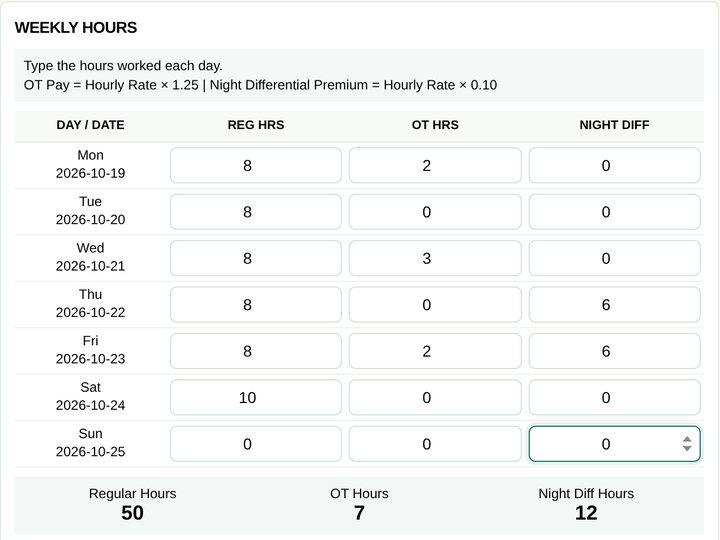Click the OT HRS column header
Viewport: 720px width, 540px height.
tap(435, 125)
